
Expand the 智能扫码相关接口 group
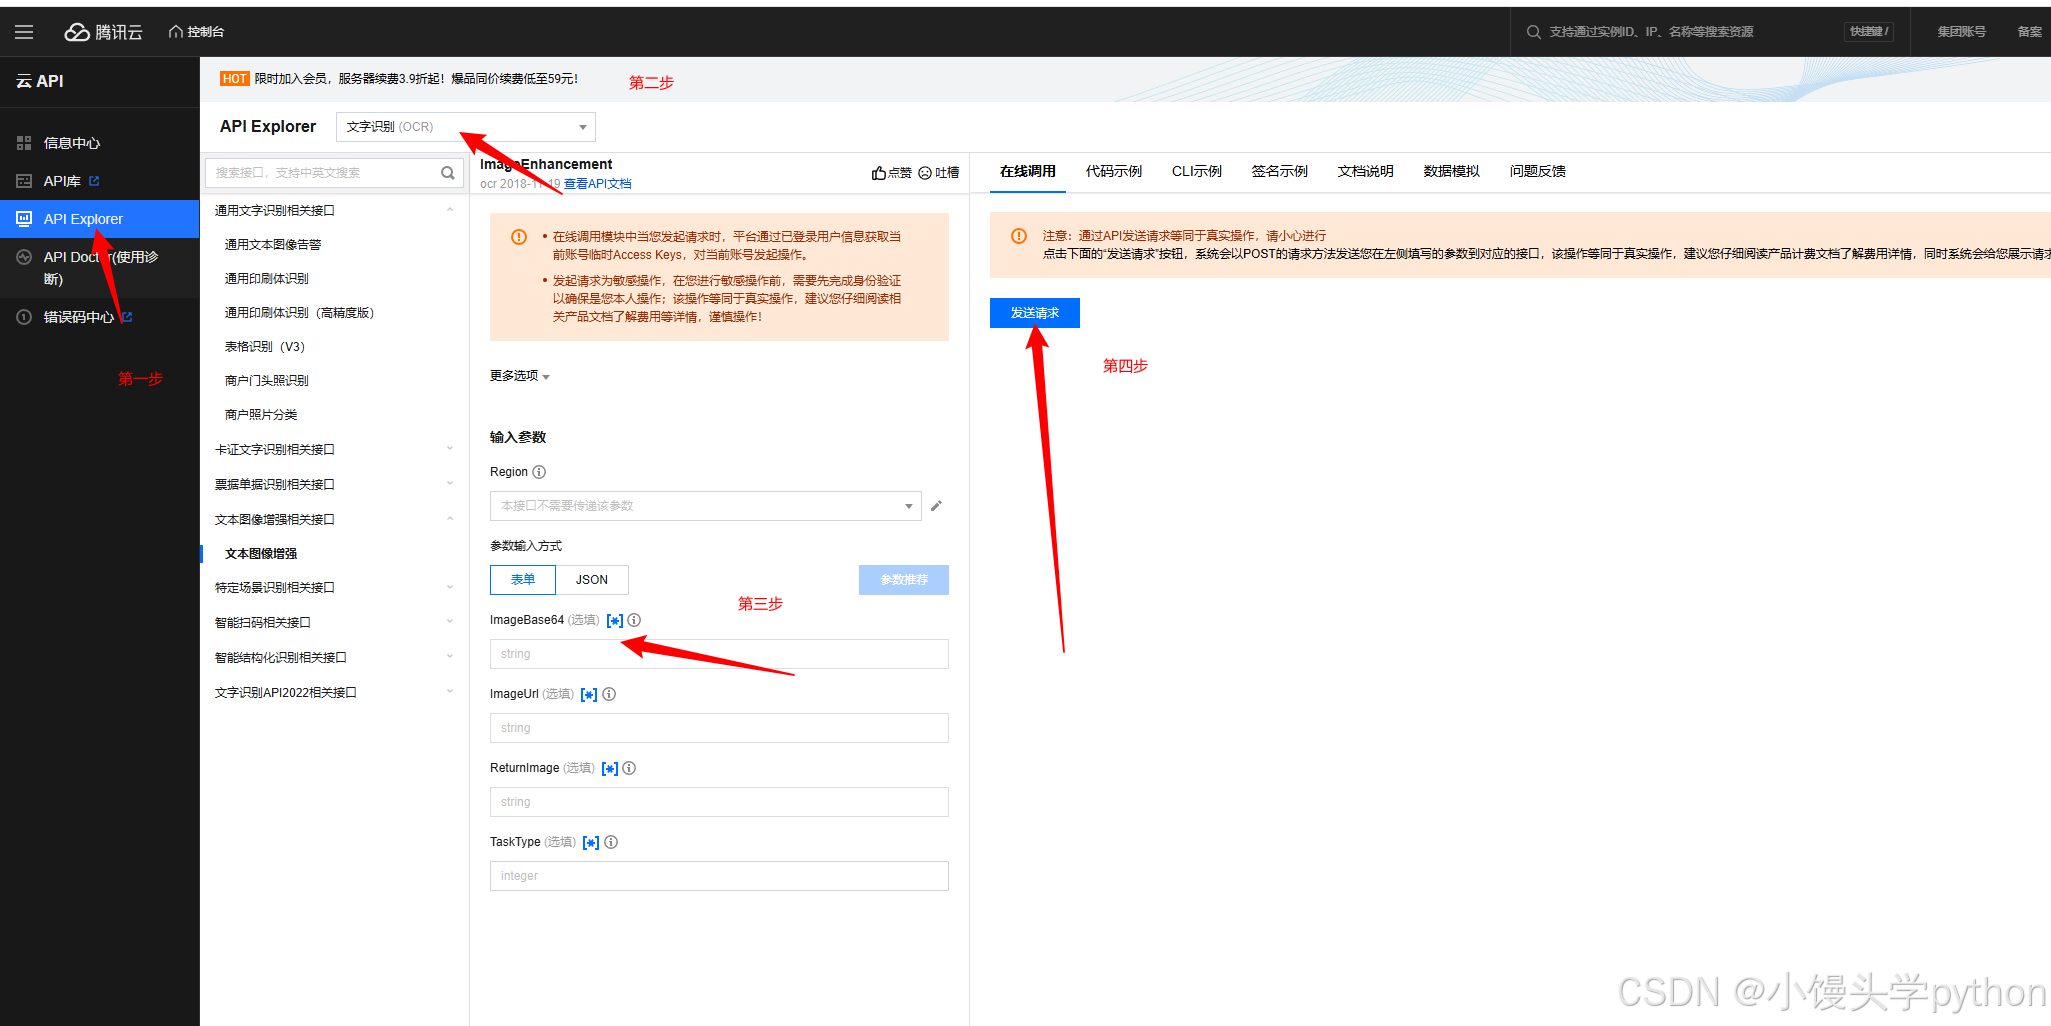coord(334,622)
